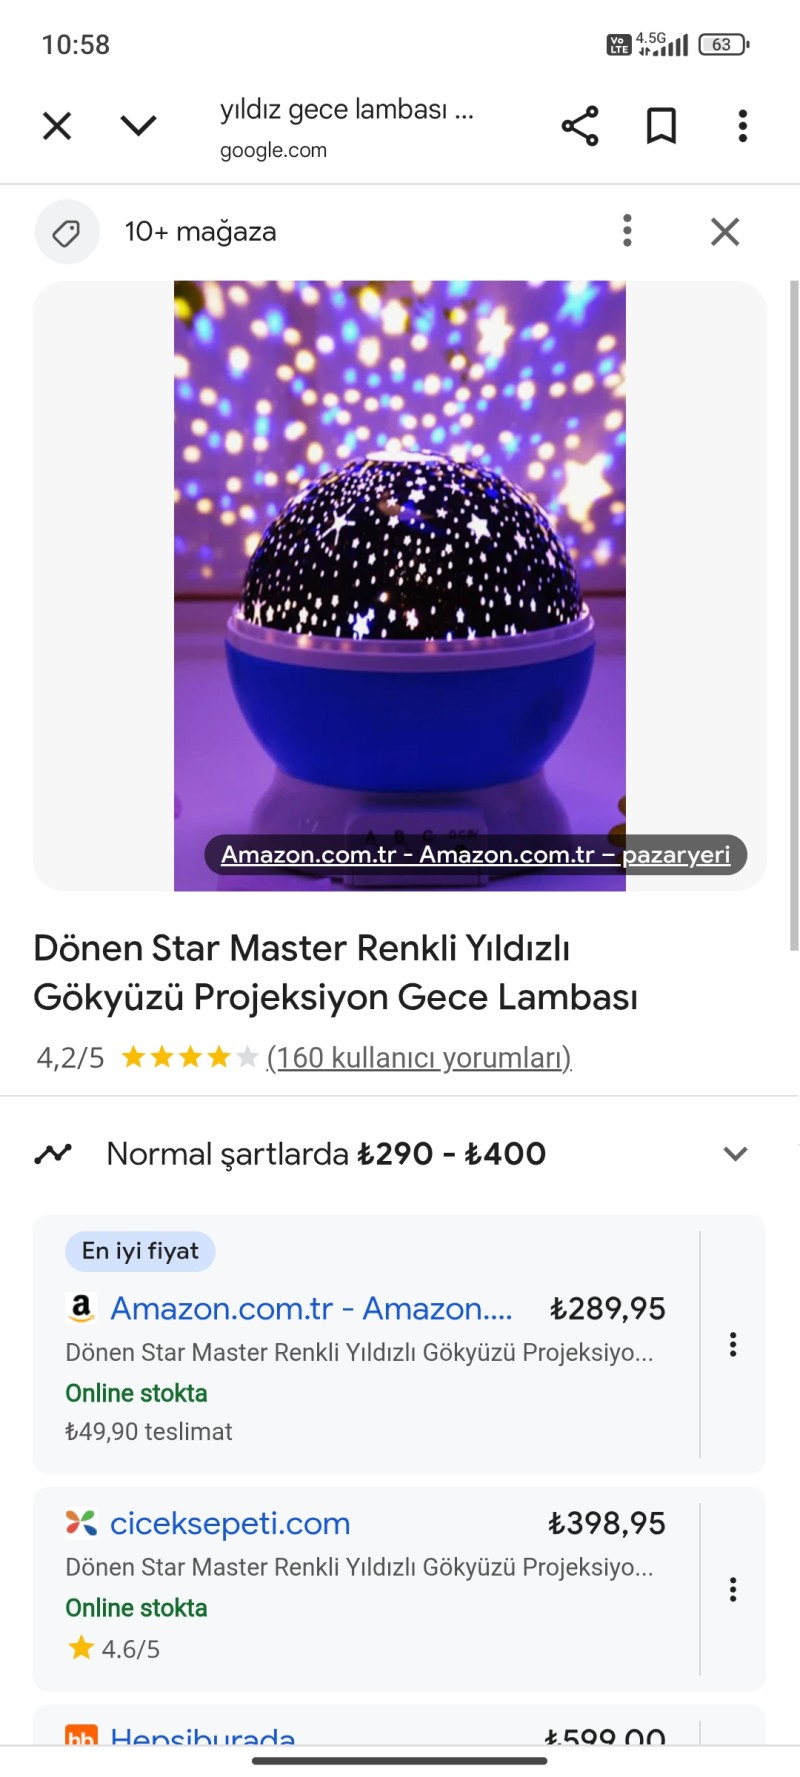Open the Amazon.com.tr store offer
The width and height of the screenshot is (800, 1777).
[311, 1309]
